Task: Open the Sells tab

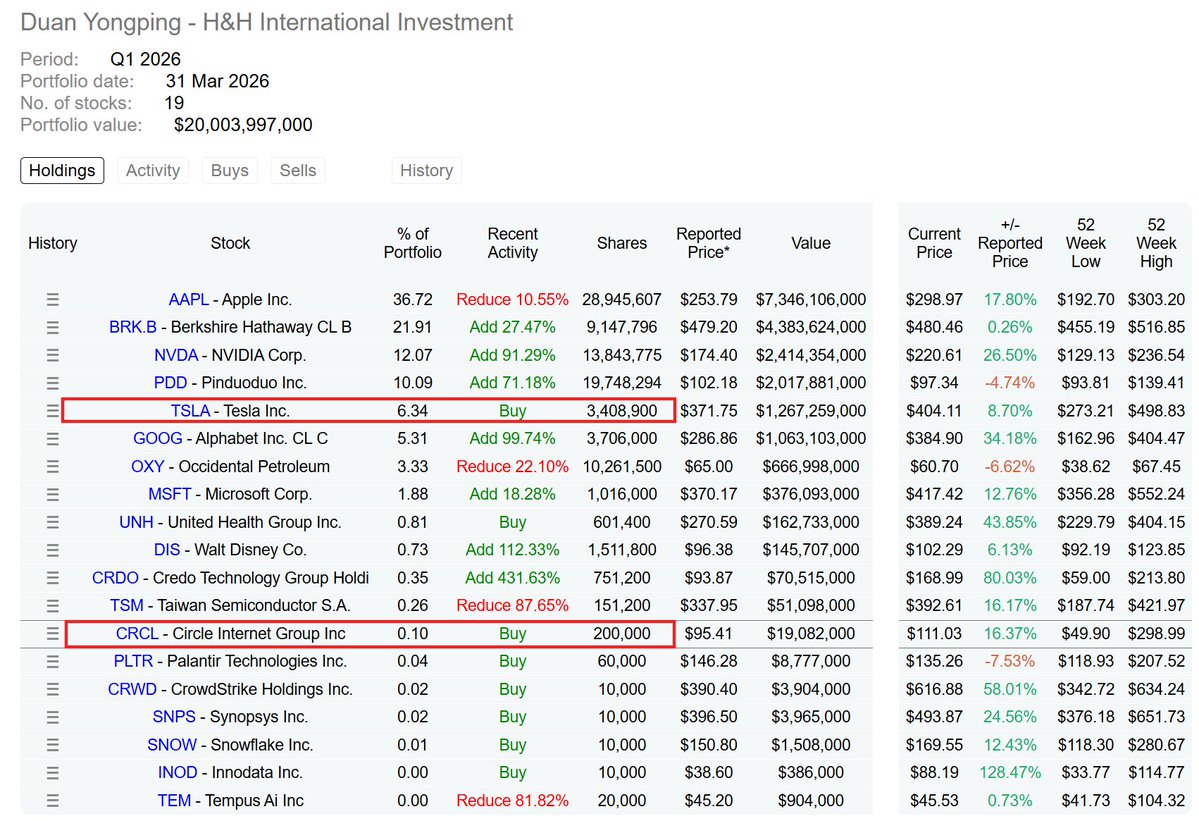Action: coord(297,170)
